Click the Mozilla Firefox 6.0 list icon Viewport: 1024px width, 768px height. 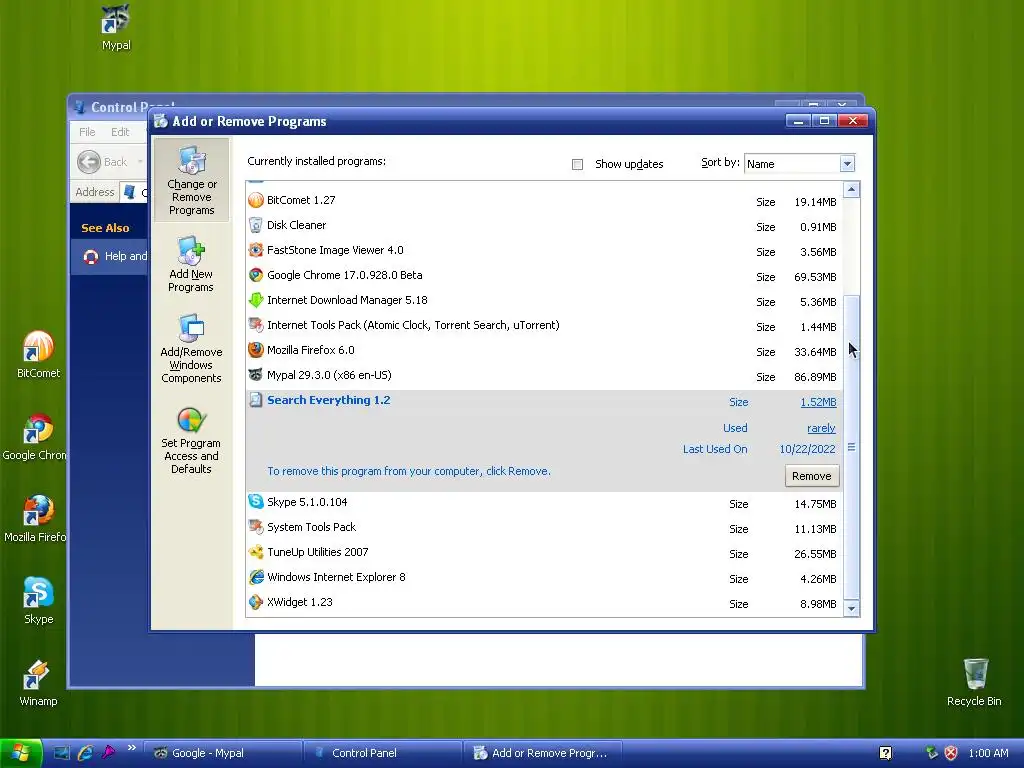(x=256, y=350)
